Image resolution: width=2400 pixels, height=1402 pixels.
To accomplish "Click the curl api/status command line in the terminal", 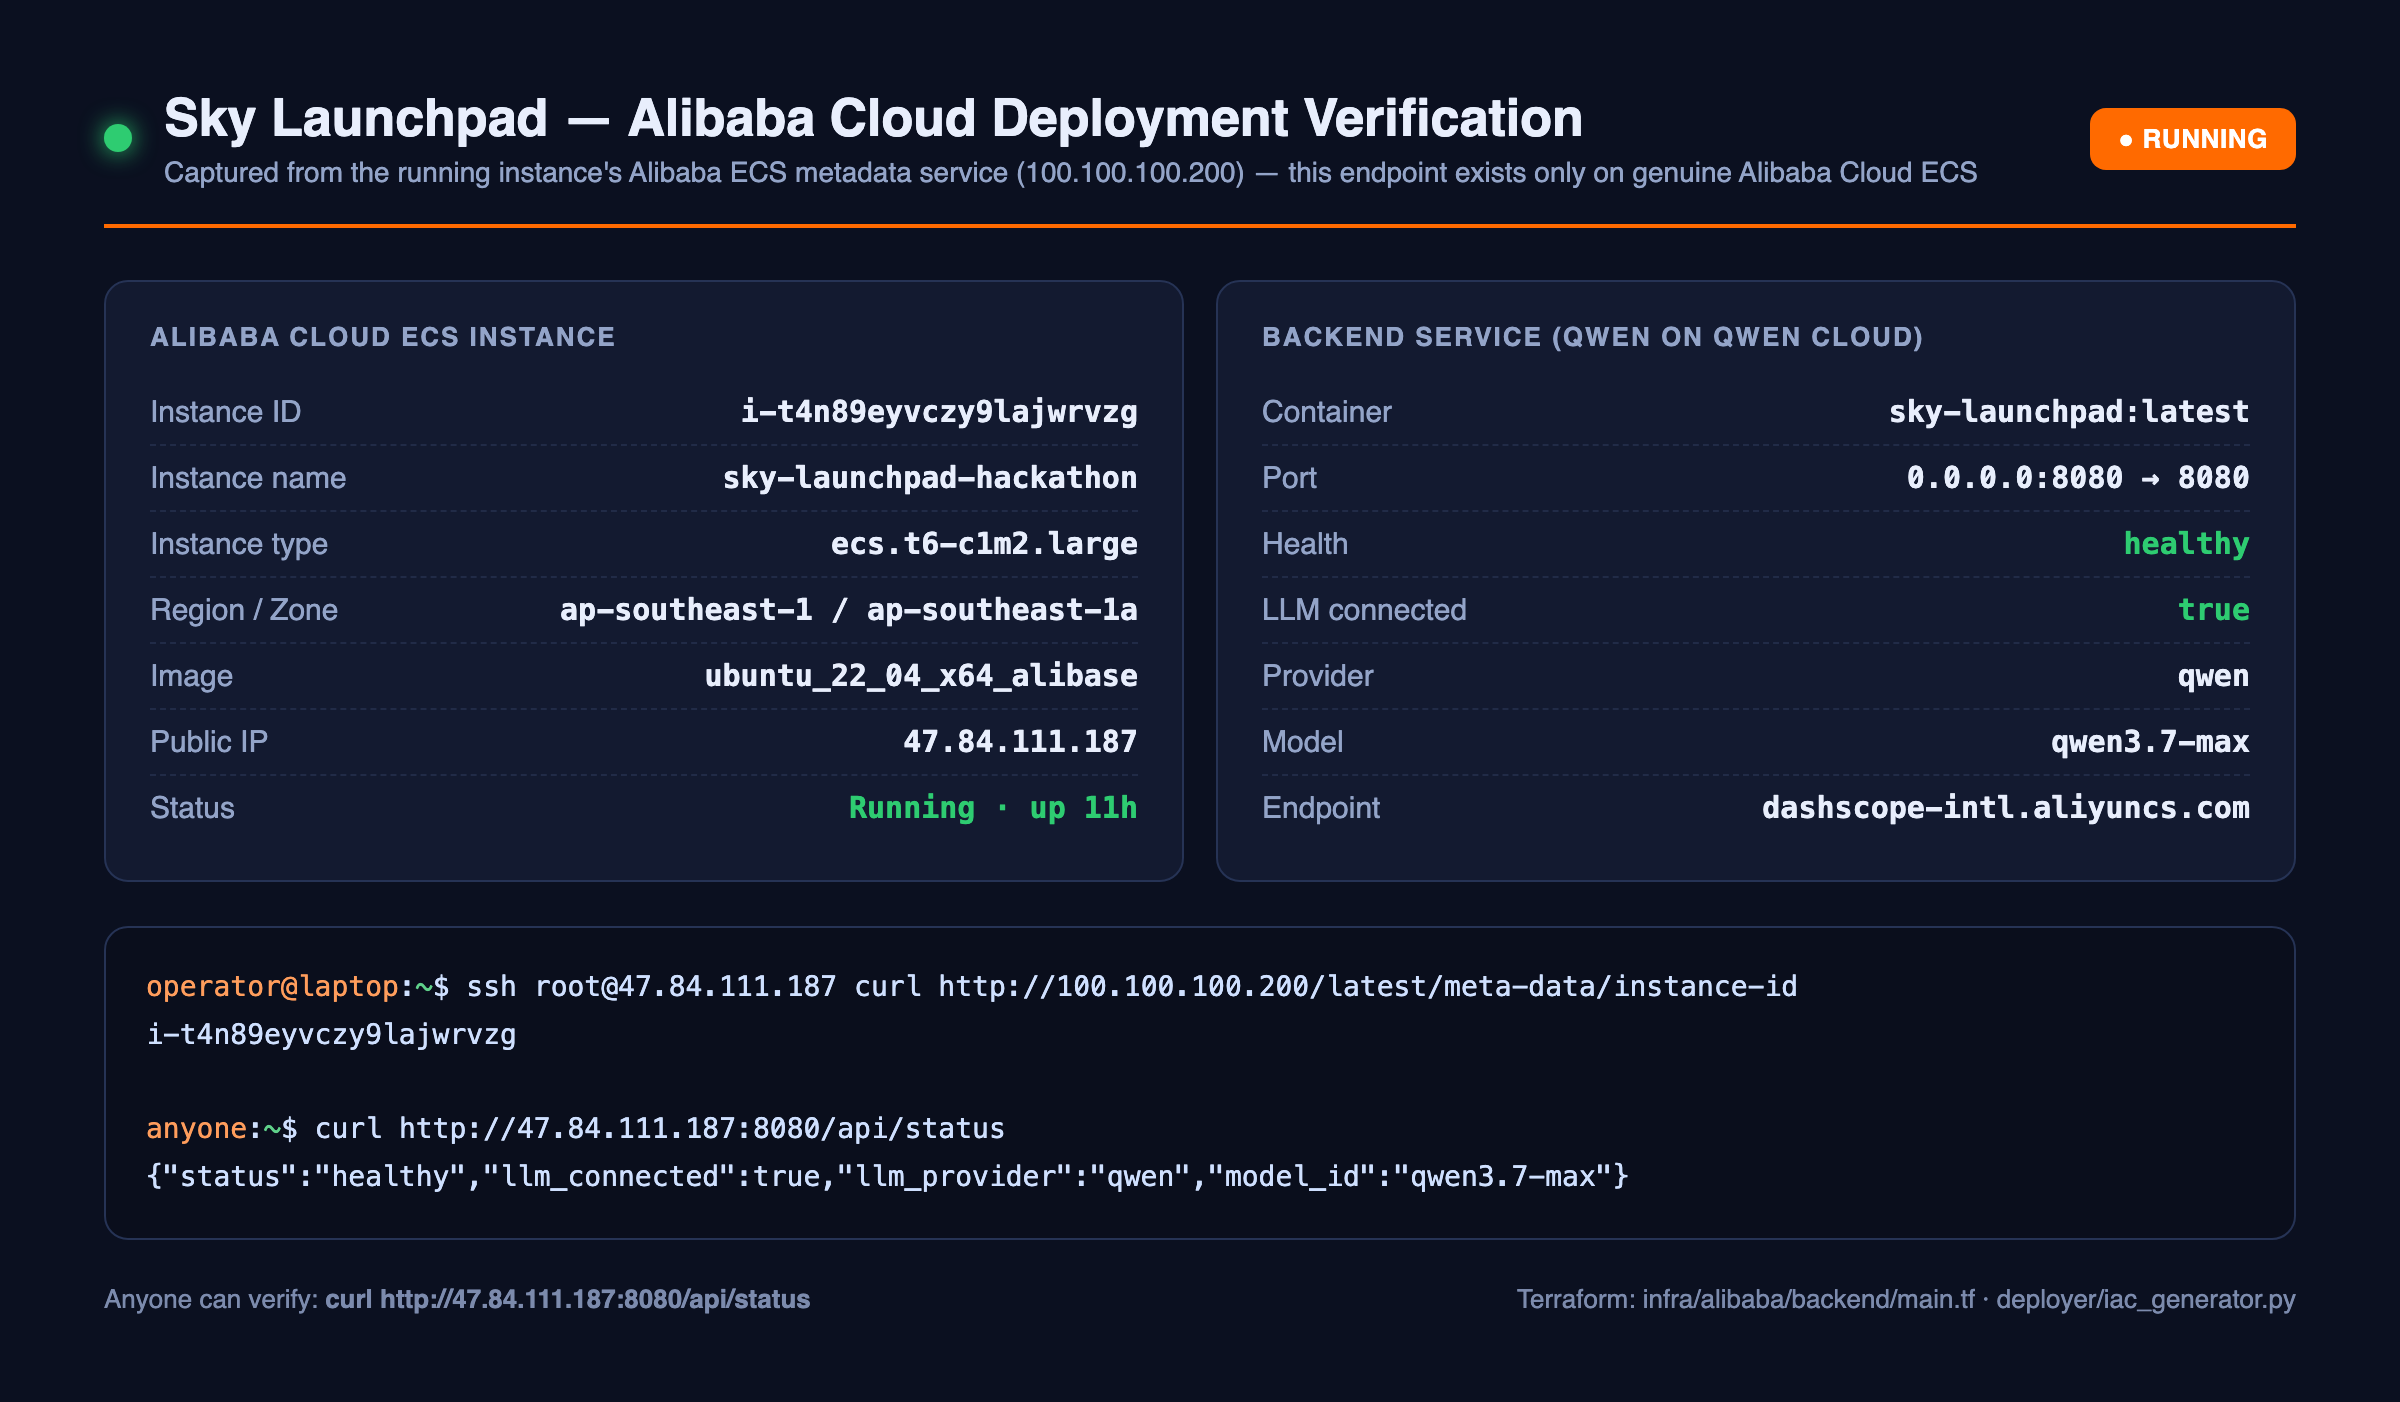I will tap(575, 1129).
